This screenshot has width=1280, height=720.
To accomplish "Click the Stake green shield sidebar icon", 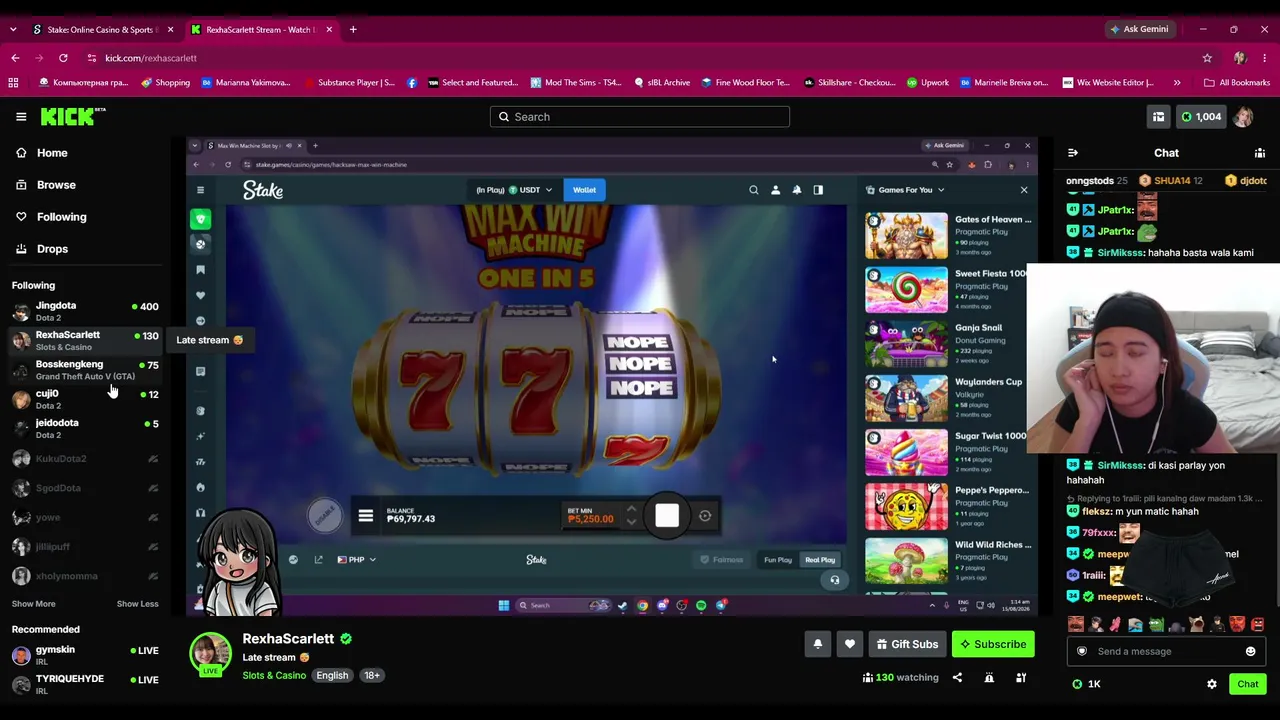I will coord(201,219).
